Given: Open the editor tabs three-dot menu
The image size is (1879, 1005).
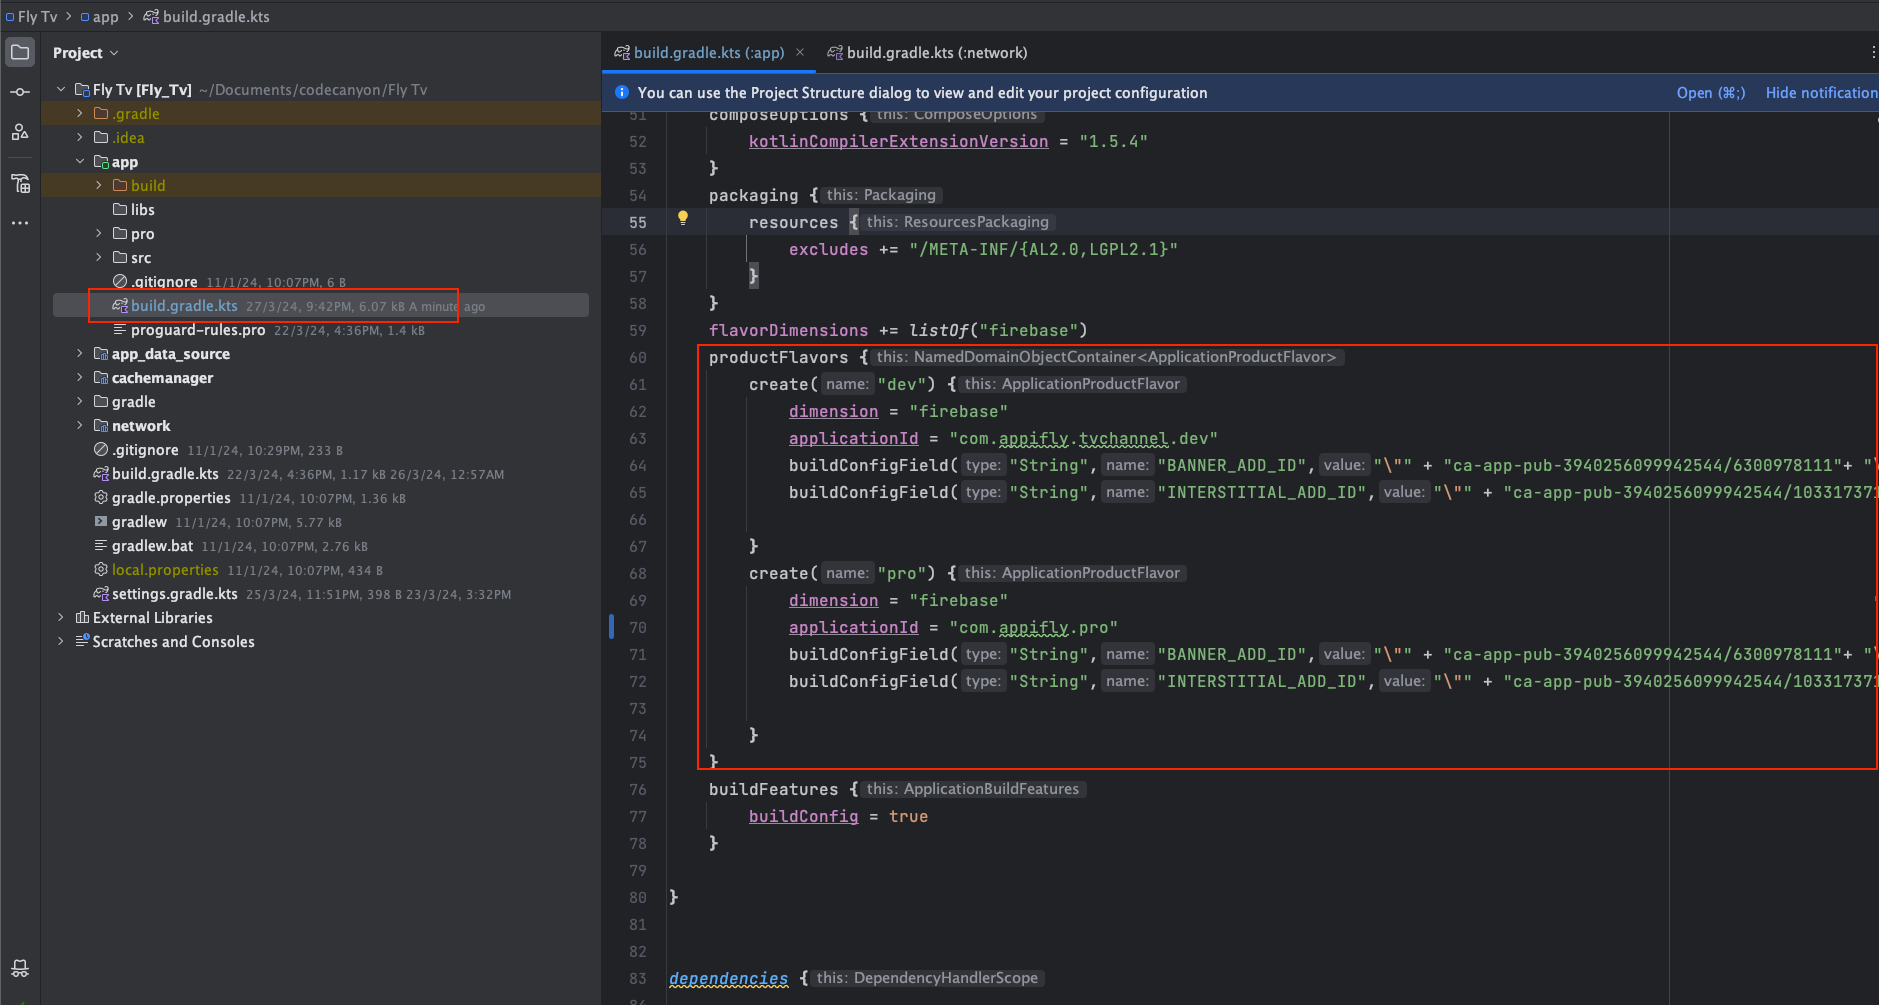Looking at the screenshot, I should coord(1872,53).
